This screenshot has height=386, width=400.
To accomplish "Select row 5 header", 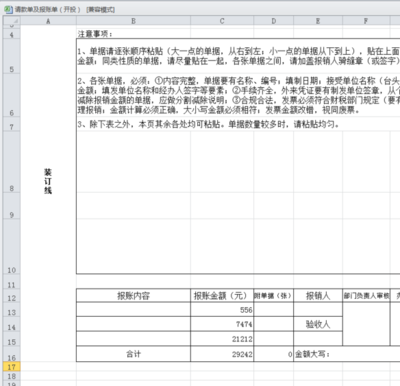I will point(11,56).
